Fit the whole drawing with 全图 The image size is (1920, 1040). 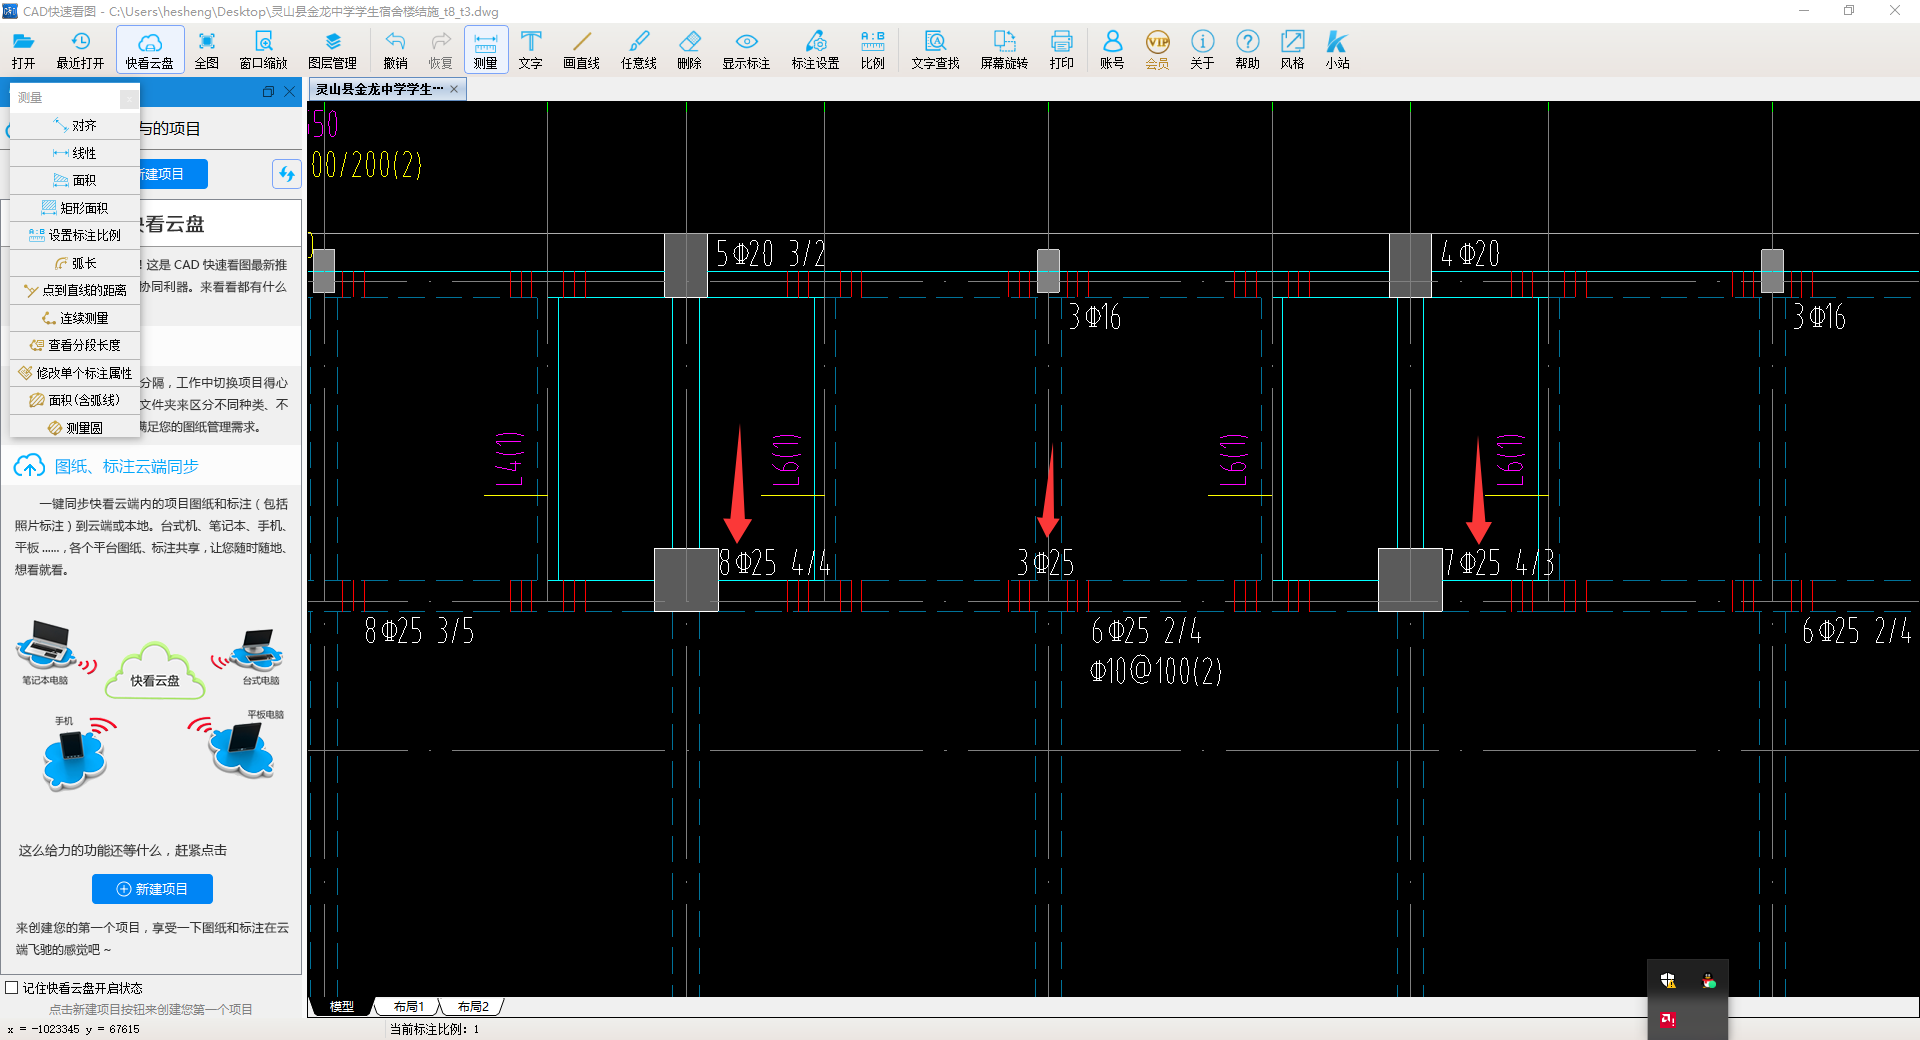coord(206,50)
